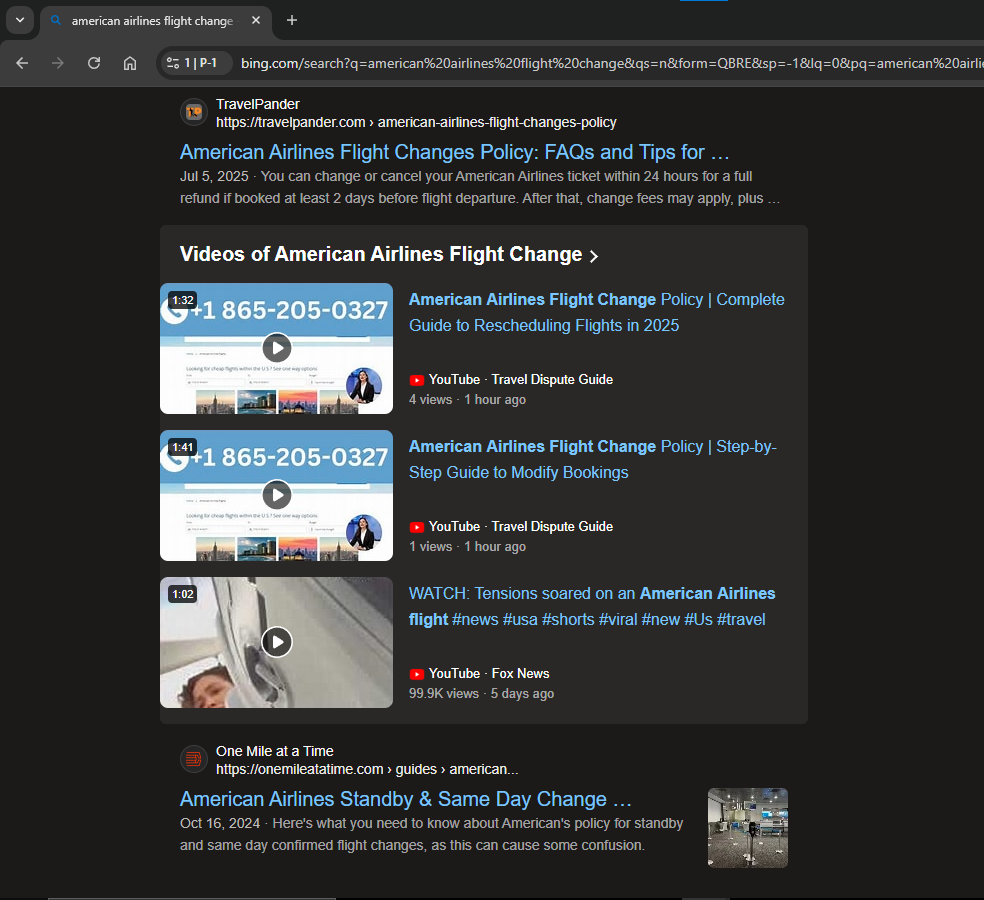The image size is (984, 900).
Task: Click the One Mile at a Time favicon
Action: [194, 760]
